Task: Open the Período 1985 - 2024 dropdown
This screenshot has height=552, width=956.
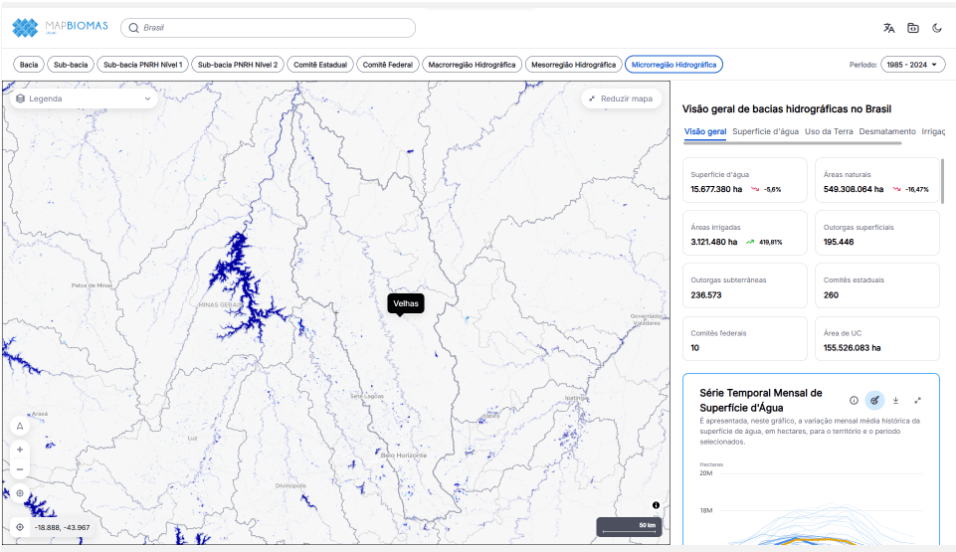Action: pyautogui.click(x=912, y=65)
